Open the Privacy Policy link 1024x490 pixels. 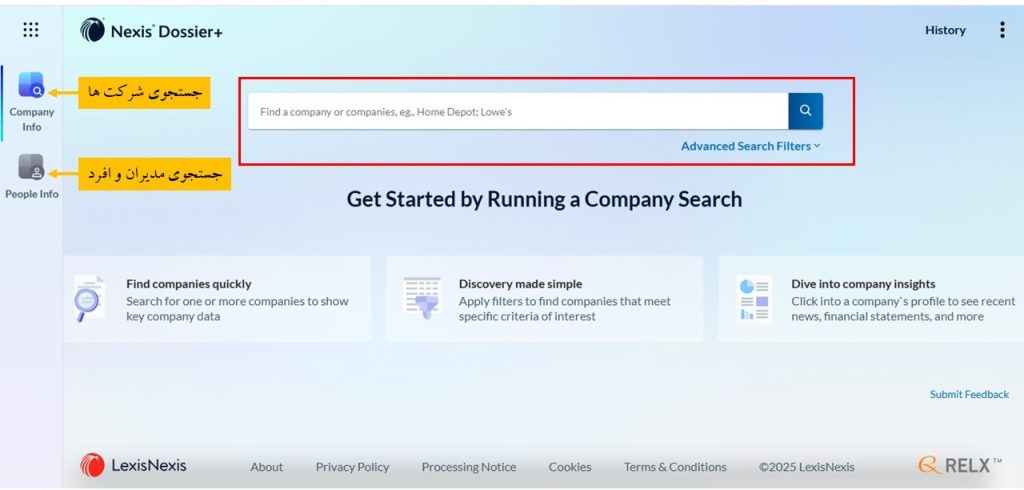pyautogui.click(x=353, y=467)
